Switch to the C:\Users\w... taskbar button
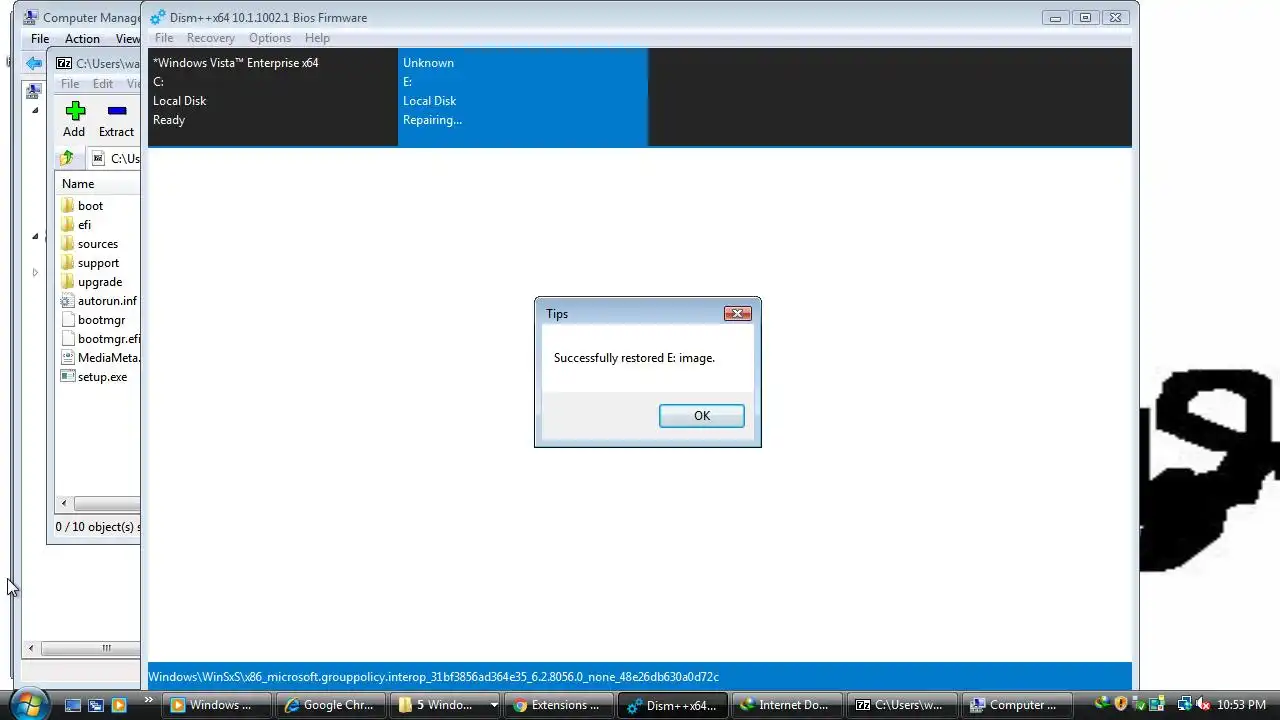This screenshot has width=1280, height=720. (900, 705)
